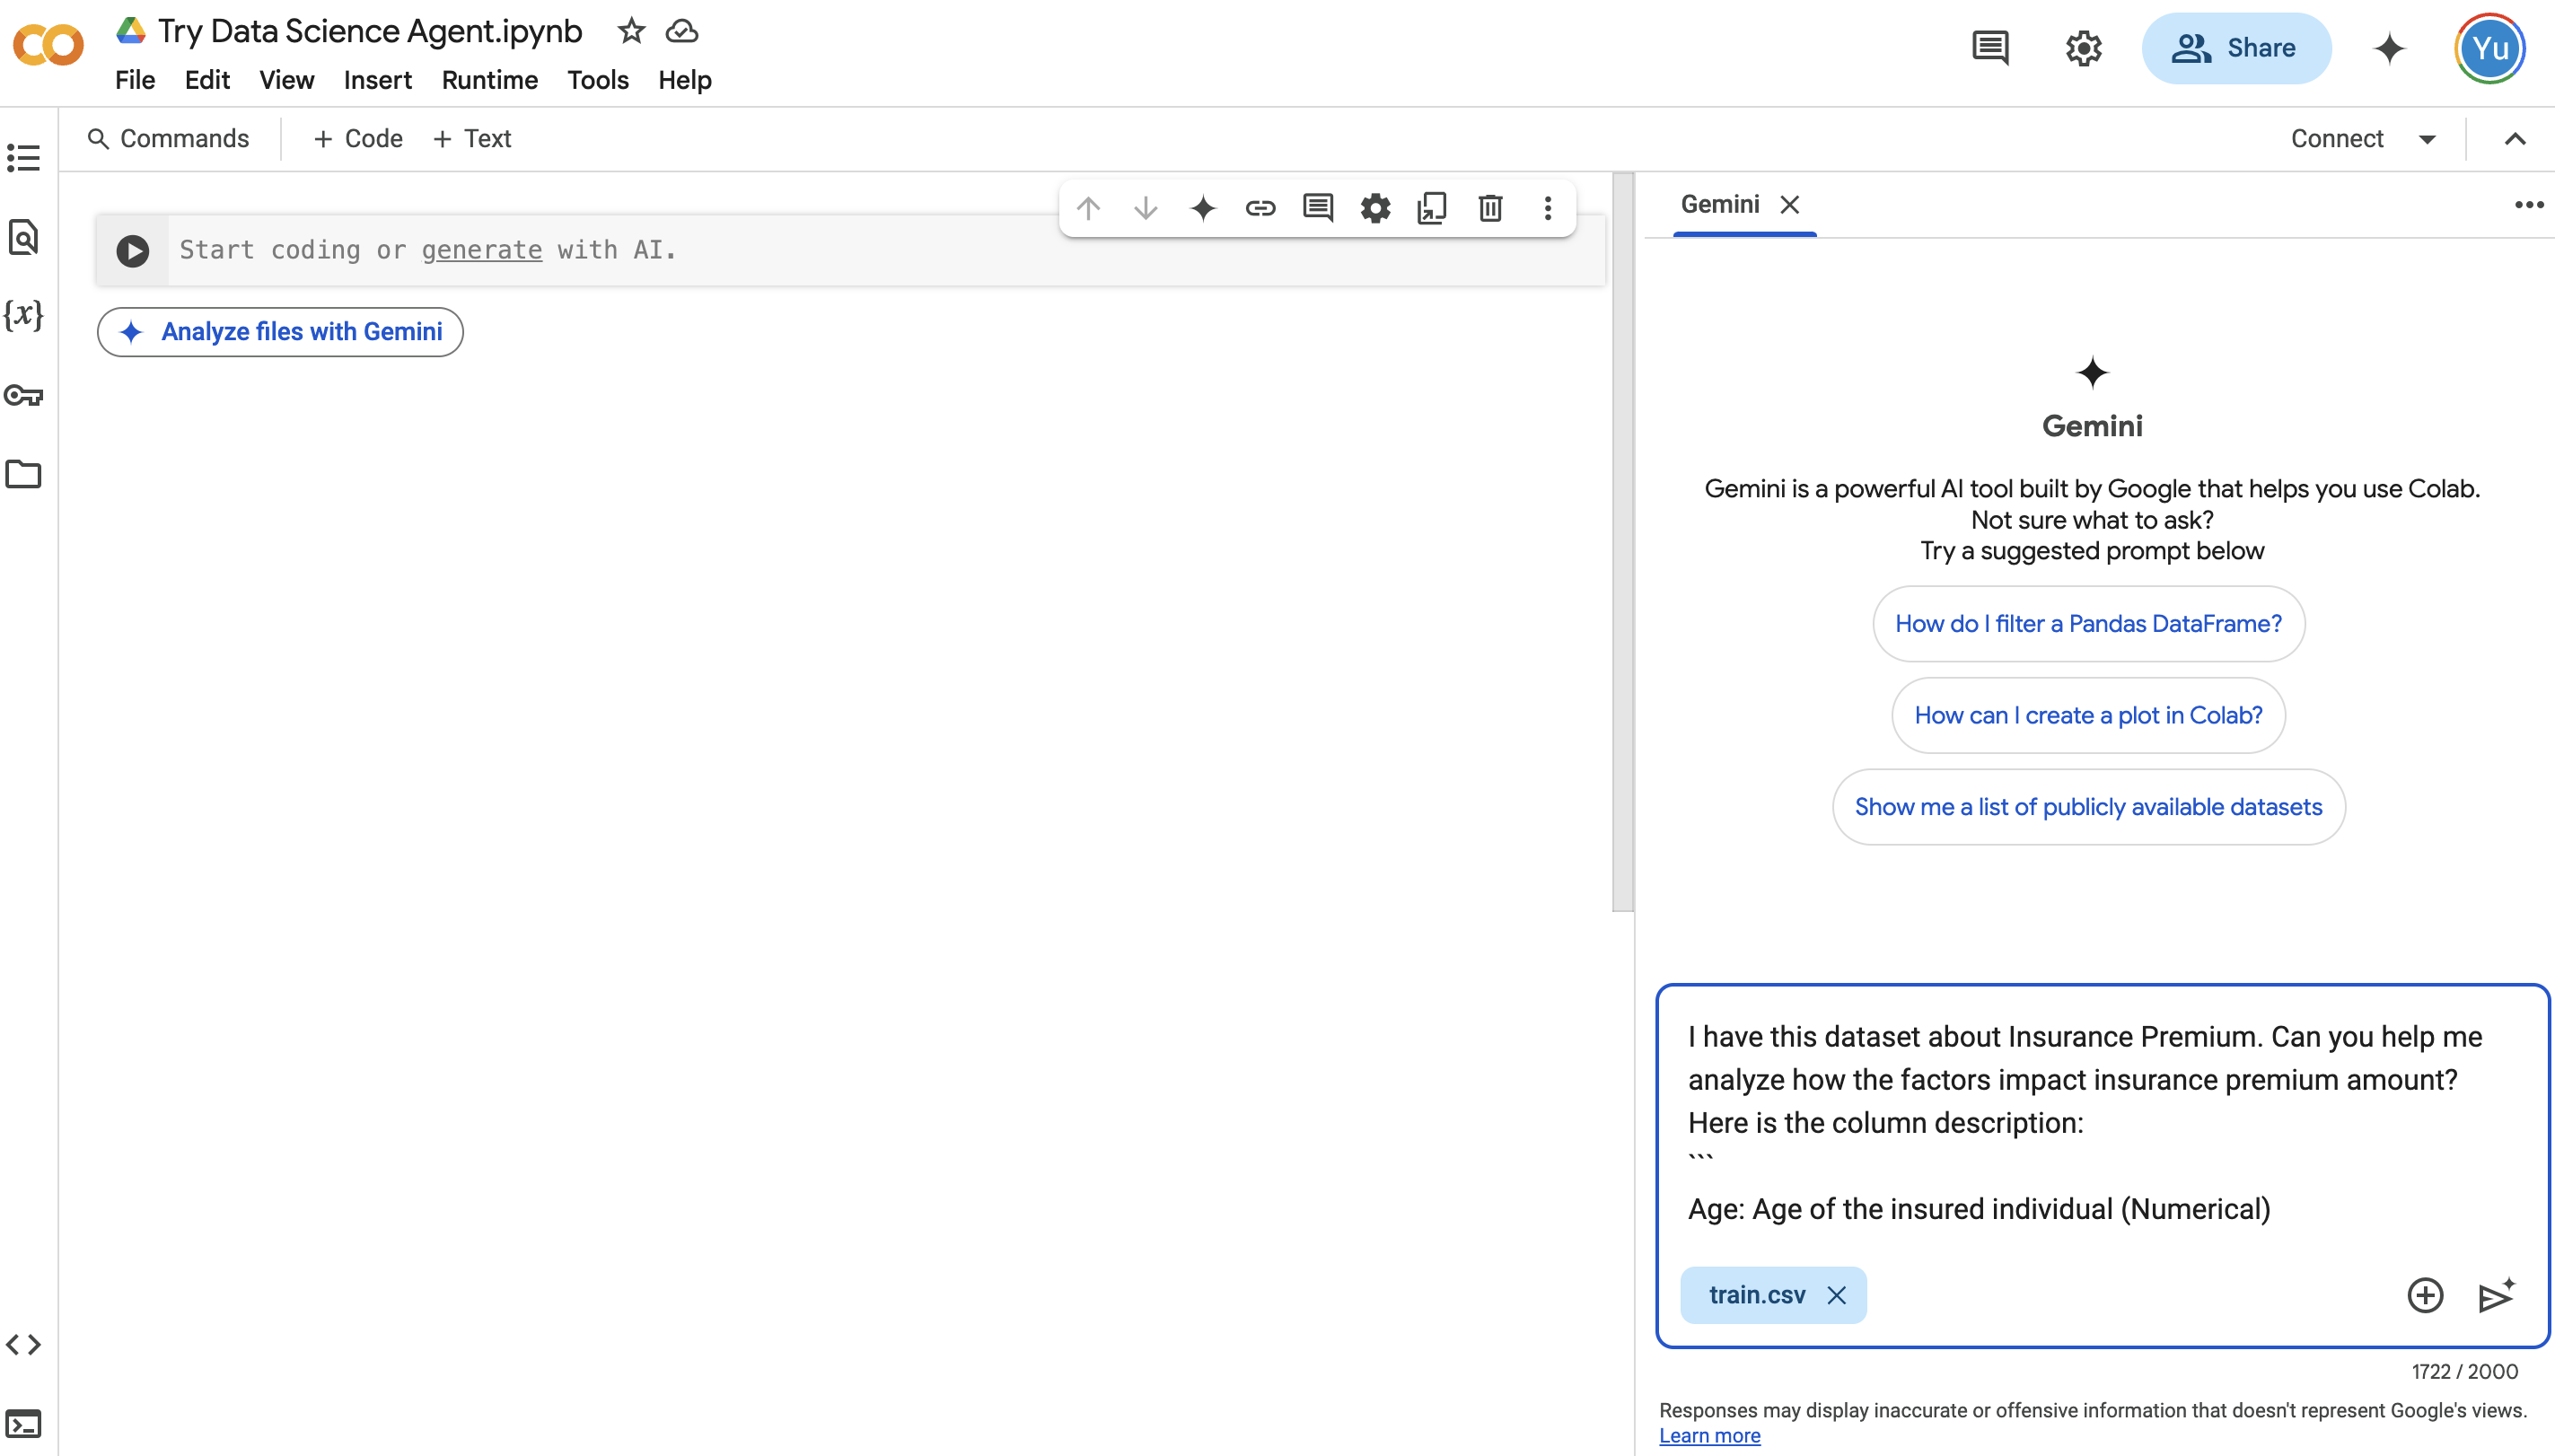This screenshot has width=2555, height=1456.
Task: Open Commands search
Action: tap(168, 139)
